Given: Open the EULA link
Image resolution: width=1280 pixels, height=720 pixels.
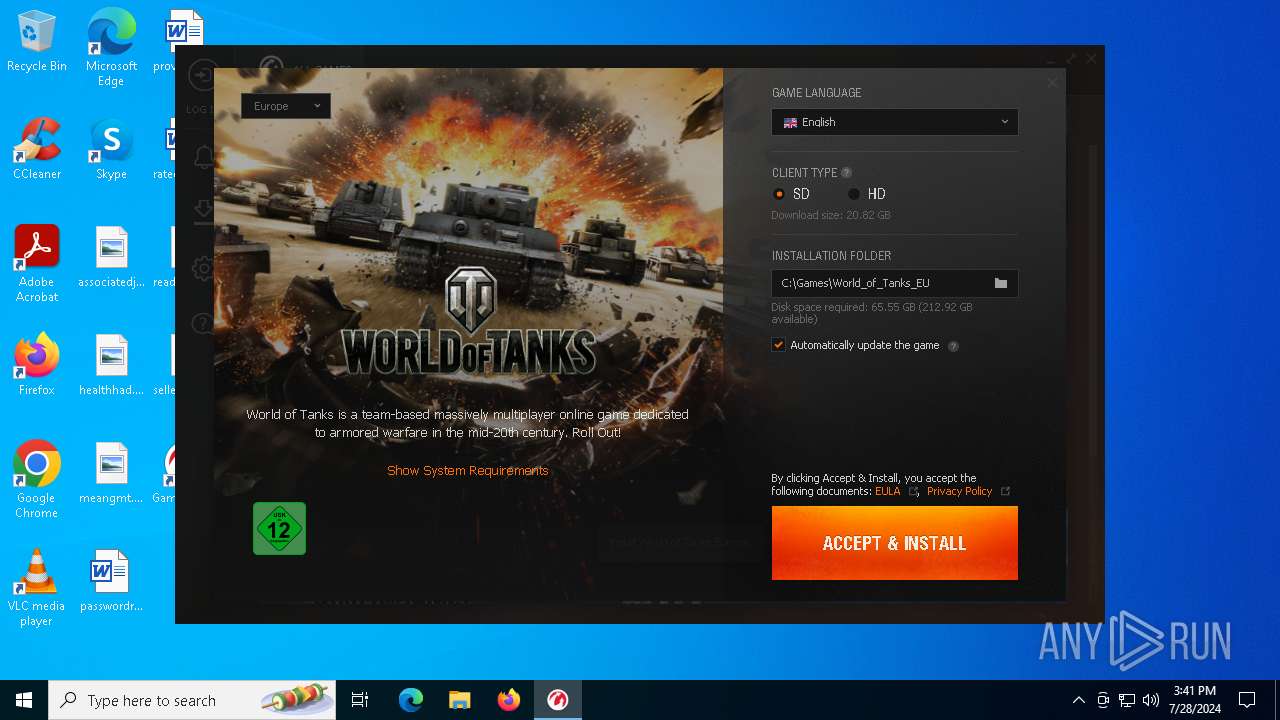Looking at the screenshot, I should (888, 491).
